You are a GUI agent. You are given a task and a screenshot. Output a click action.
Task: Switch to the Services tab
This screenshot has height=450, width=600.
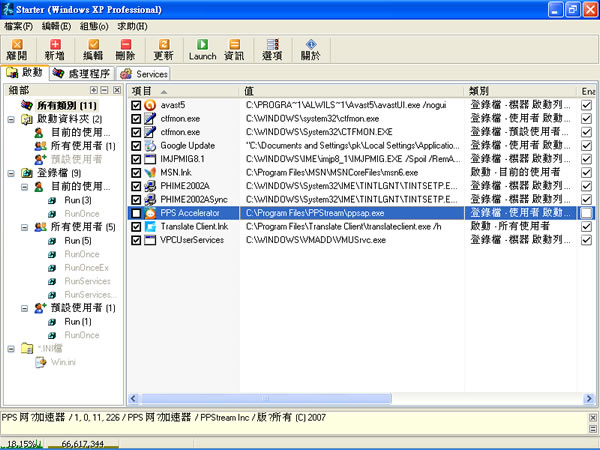coord(143,73)
